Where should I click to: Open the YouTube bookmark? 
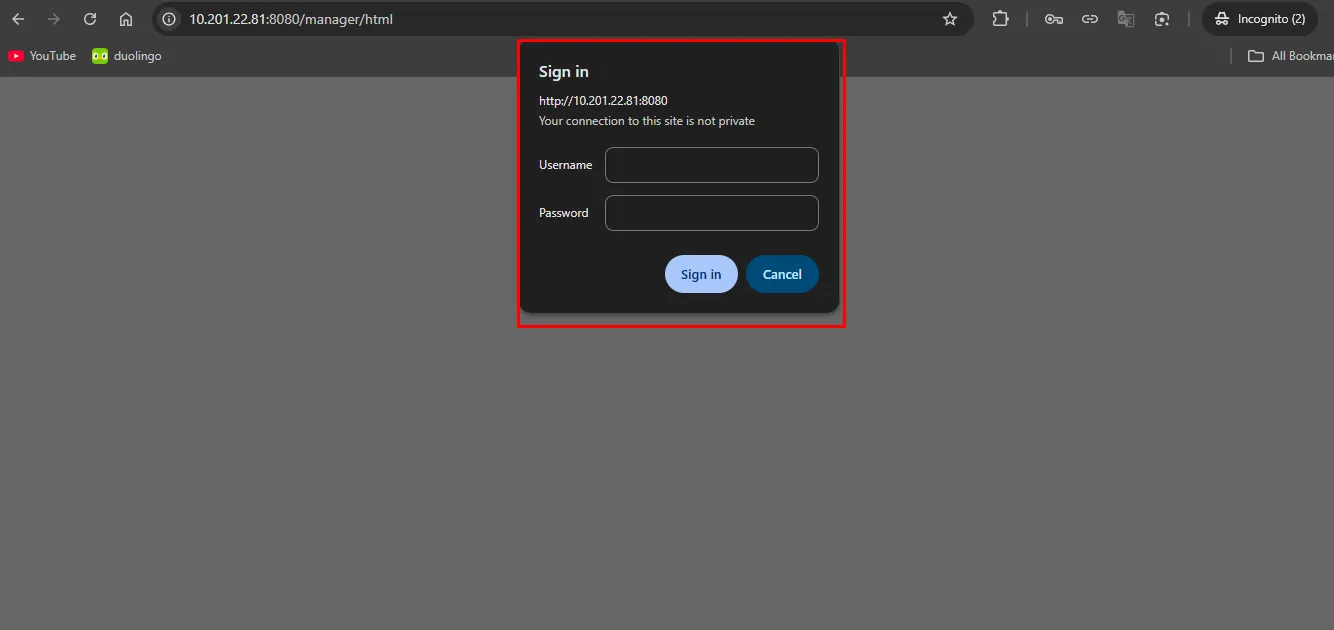(42, 56)
